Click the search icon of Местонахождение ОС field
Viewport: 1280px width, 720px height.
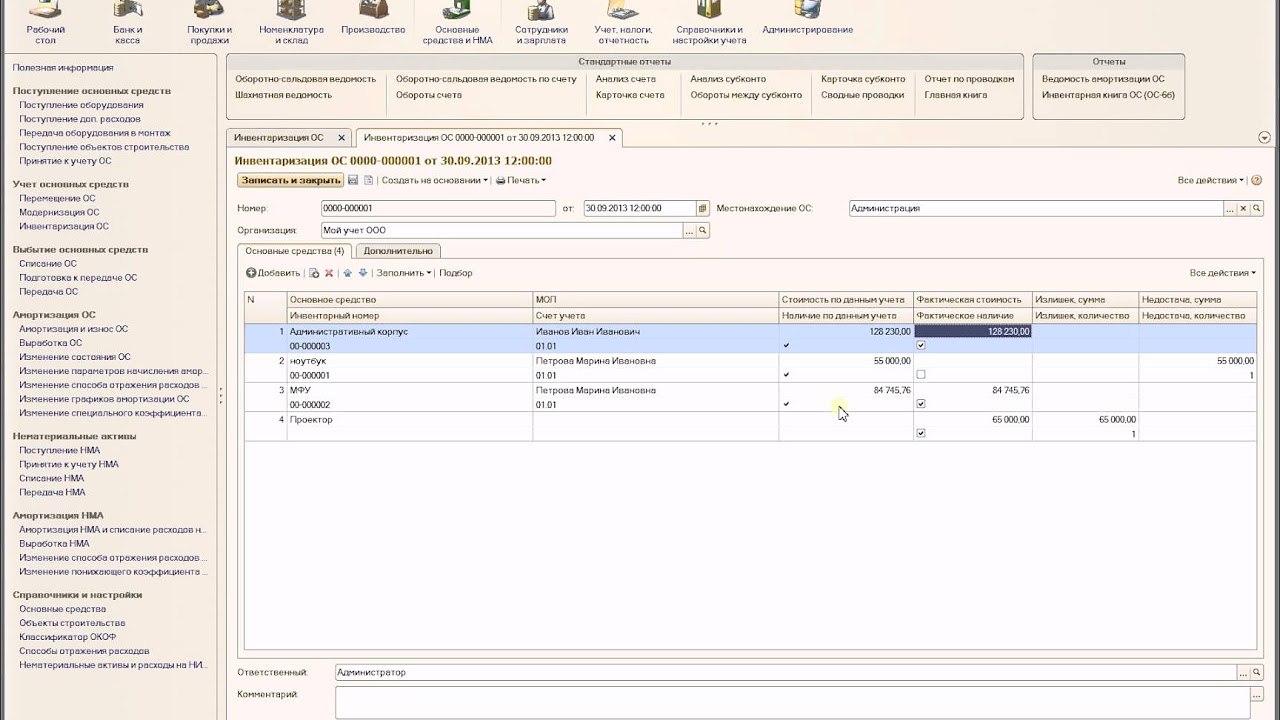[x=1257, y=208]
